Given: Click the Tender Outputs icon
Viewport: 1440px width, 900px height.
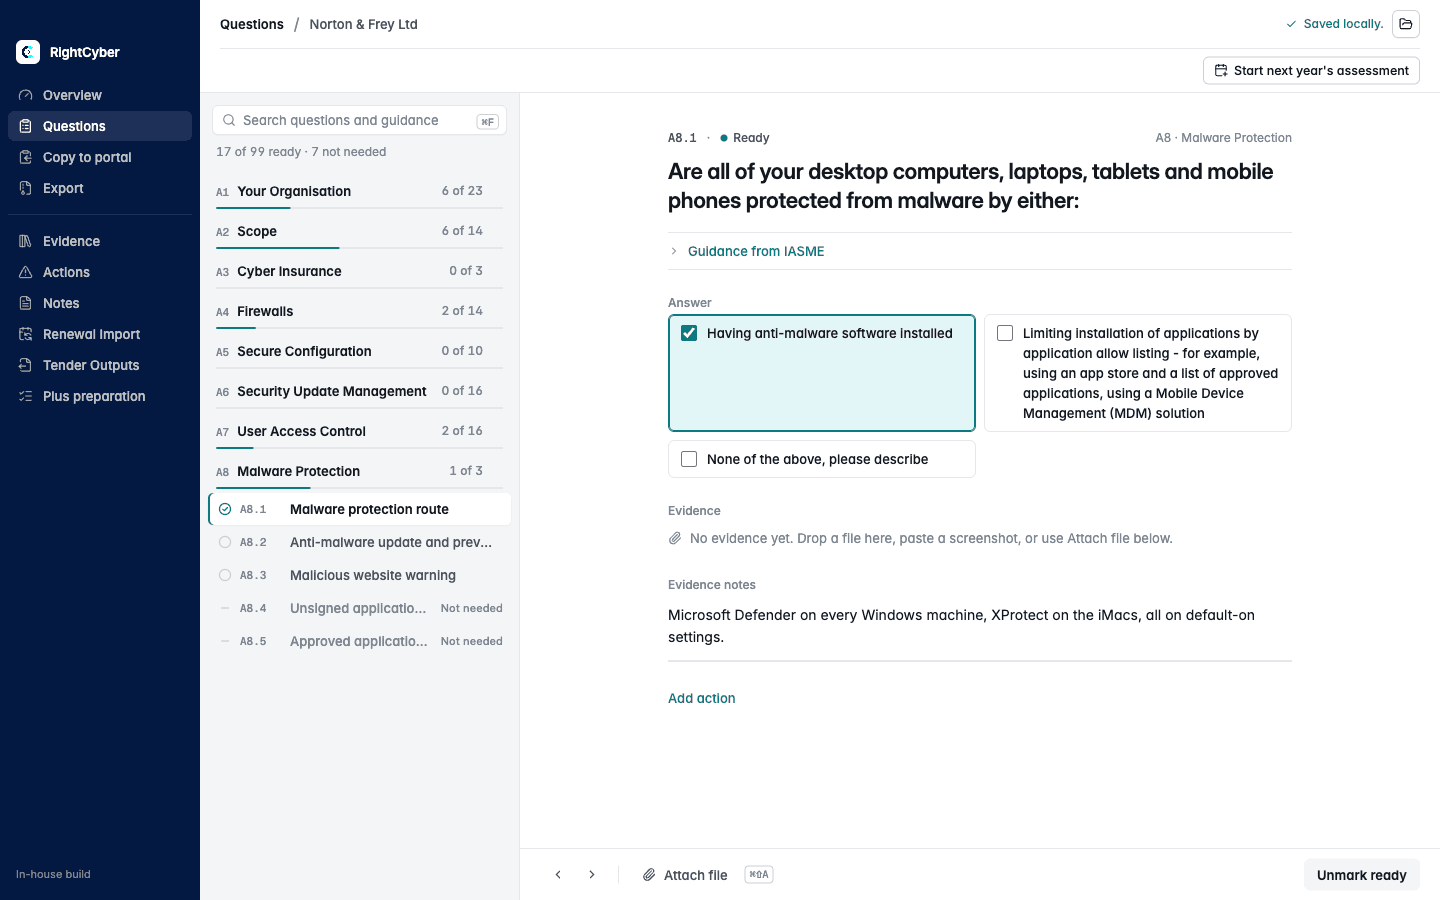Looking at the screenshot, I should [x=26, y=365].
